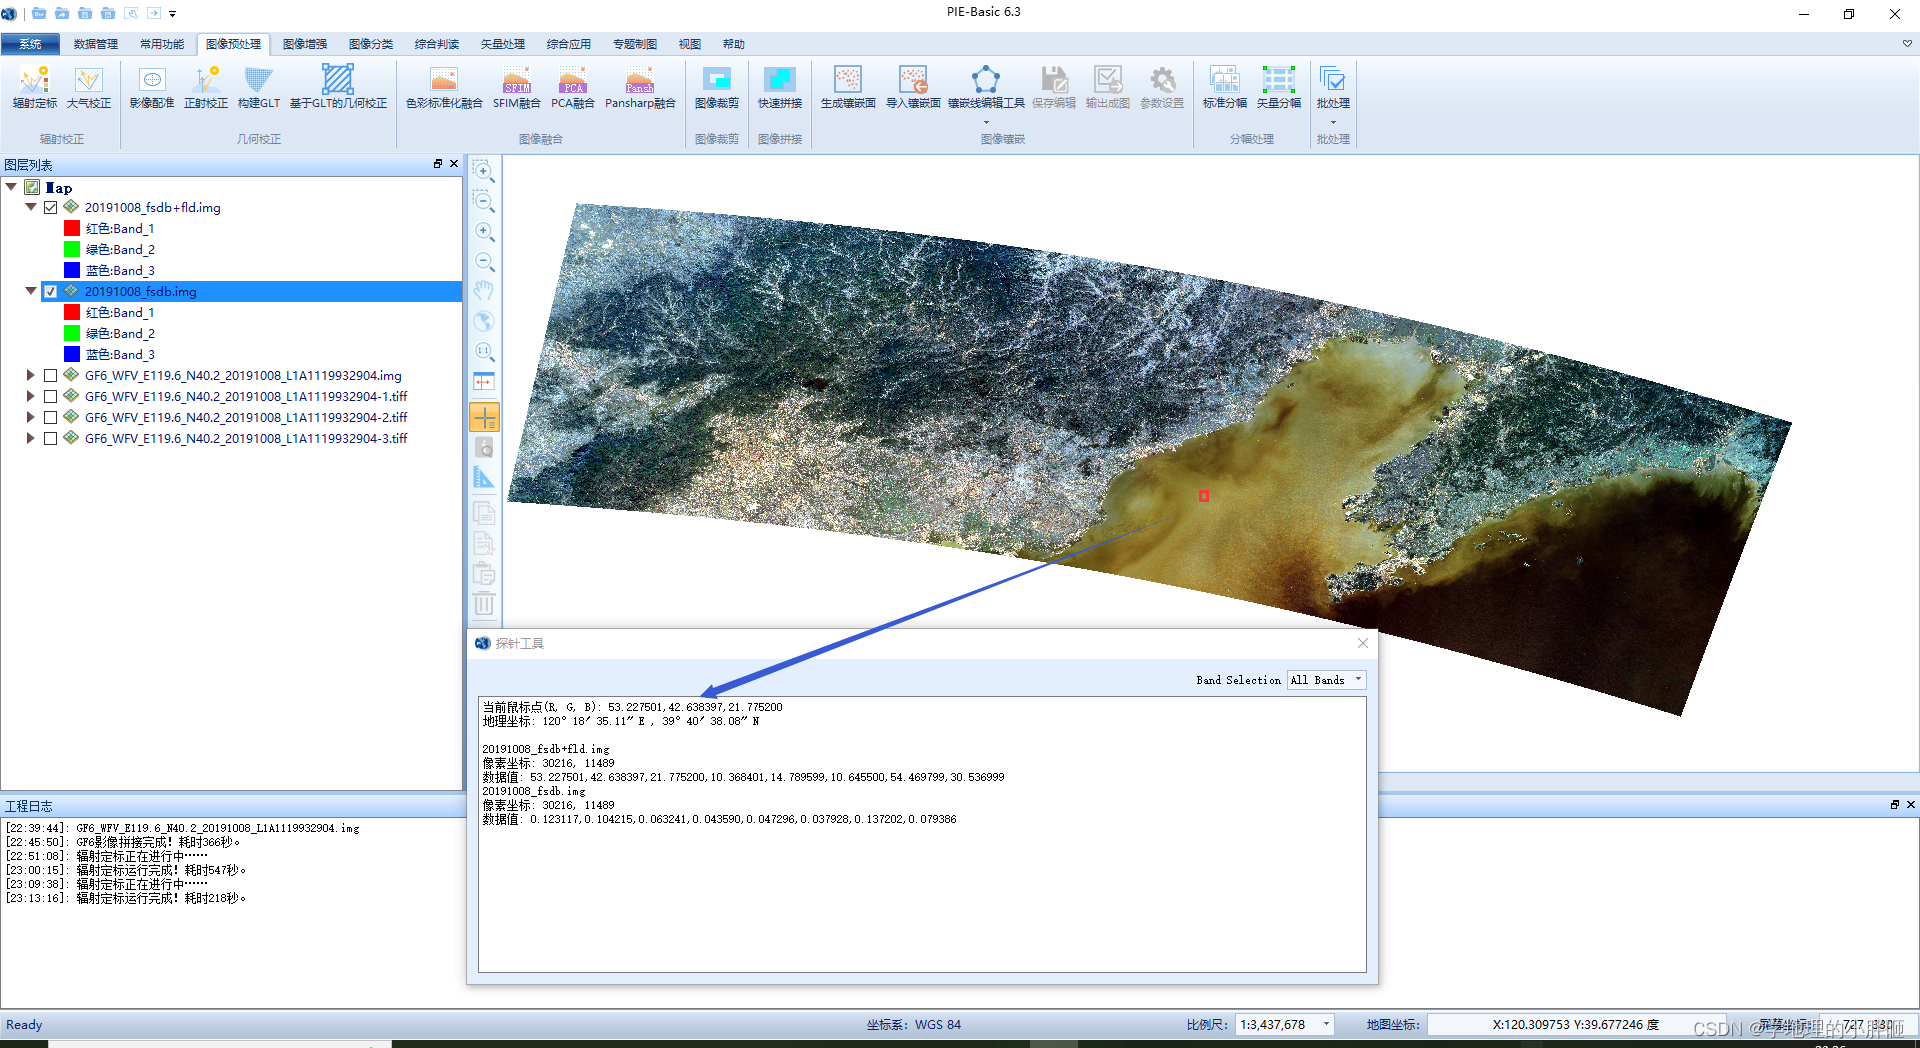Expand the L1A1119932904-3.tiff layer node
The image size is (1920, 1048).
point(31,438)
